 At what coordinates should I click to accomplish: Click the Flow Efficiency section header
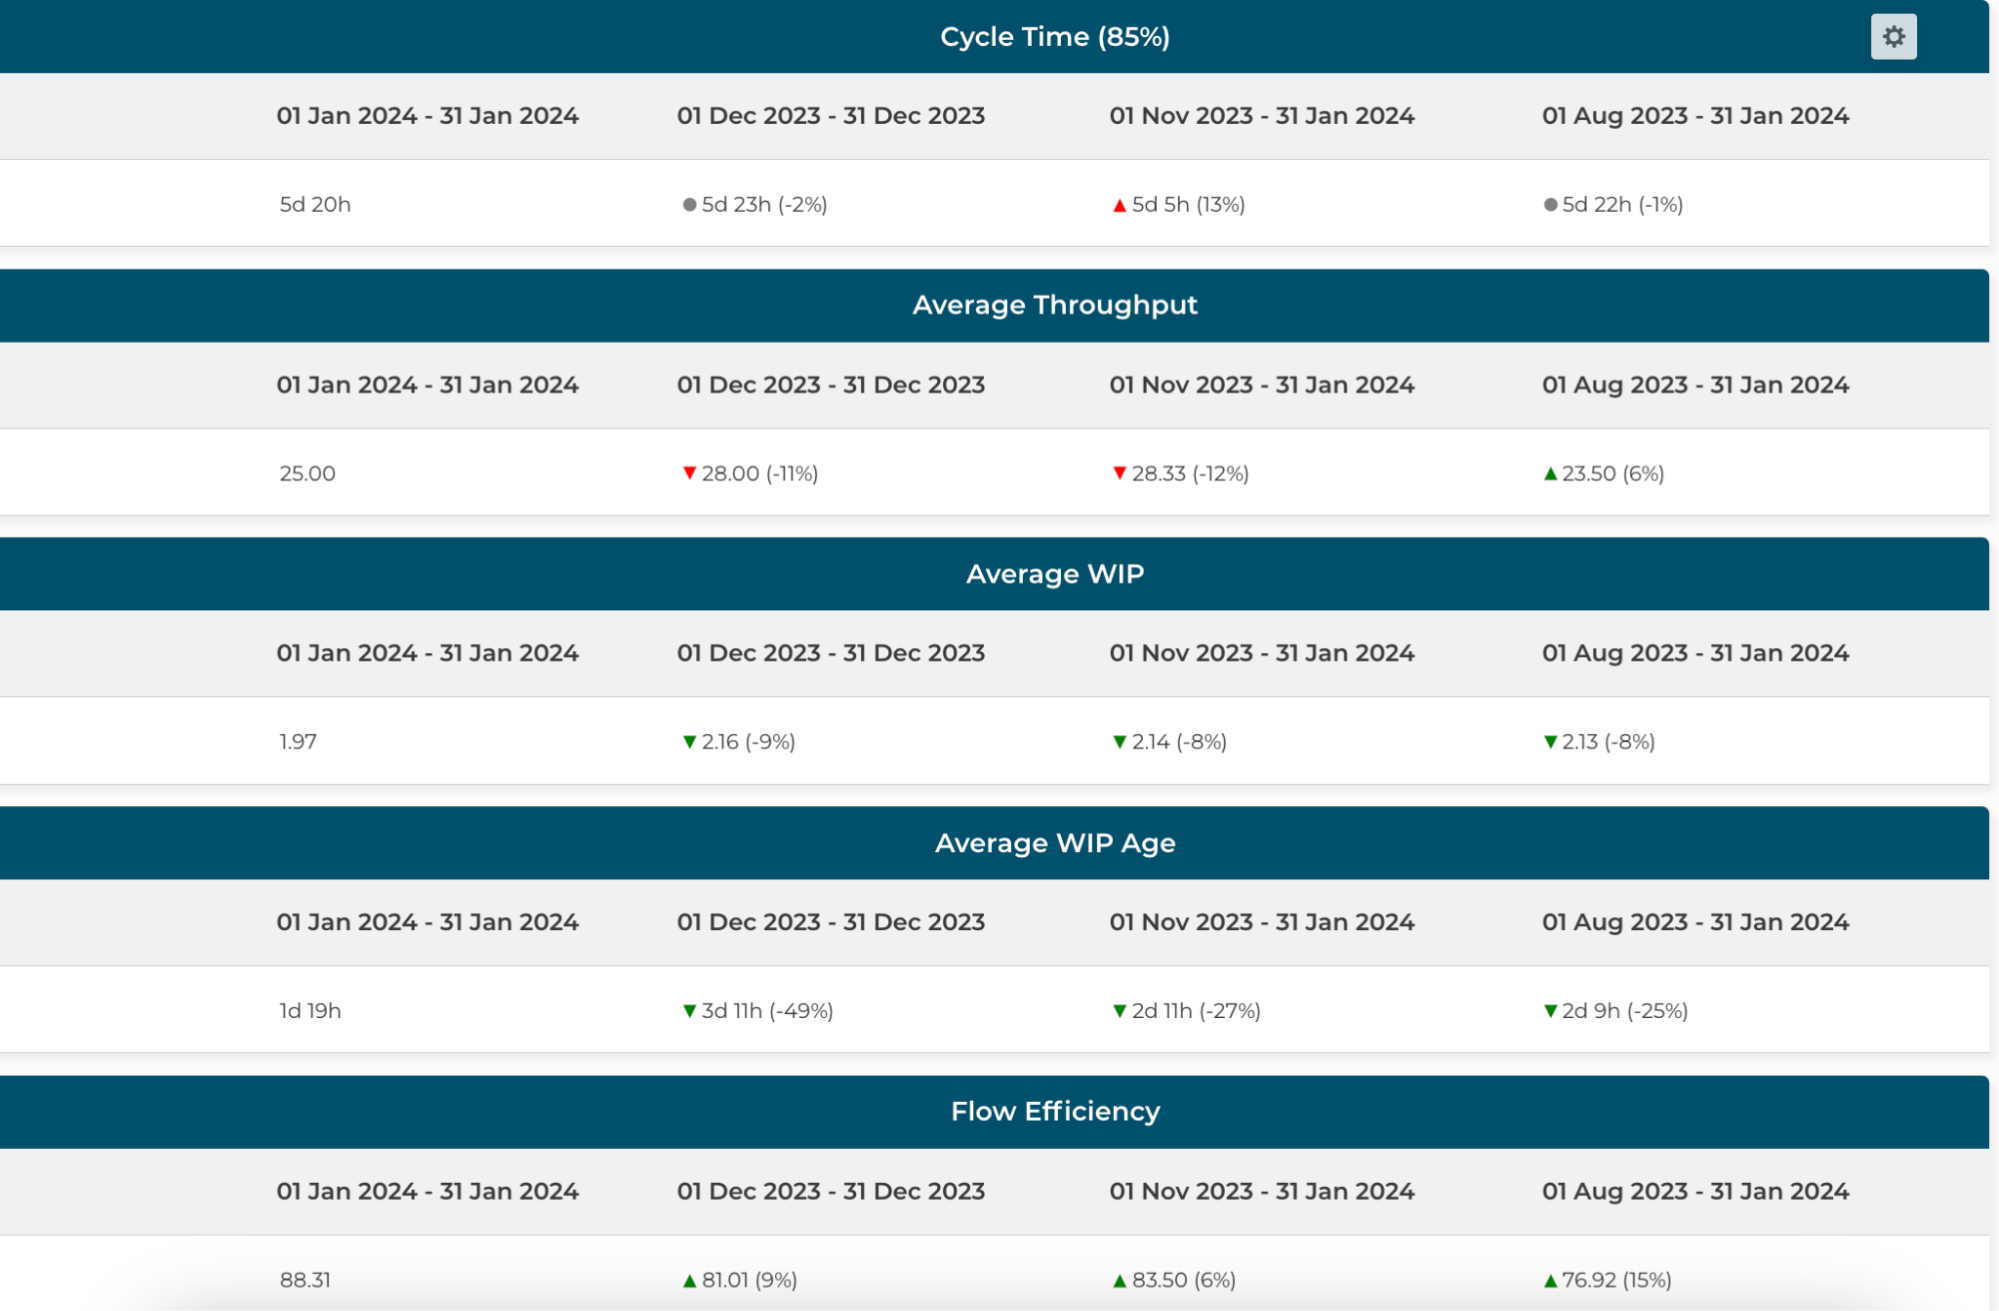click(1054, 1111)
